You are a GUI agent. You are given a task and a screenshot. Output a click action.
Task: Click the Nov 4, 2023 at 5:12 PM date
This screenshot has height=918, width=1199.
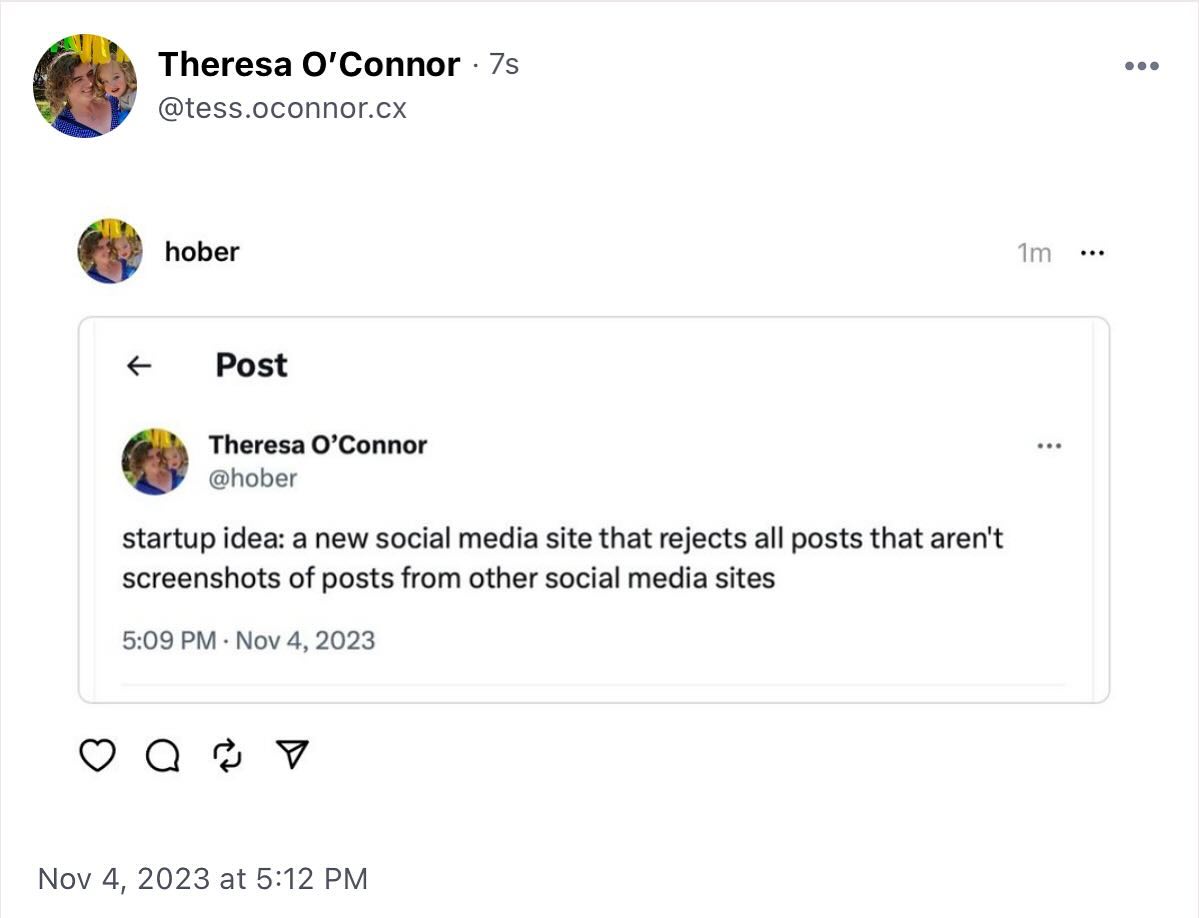[203, 879]
